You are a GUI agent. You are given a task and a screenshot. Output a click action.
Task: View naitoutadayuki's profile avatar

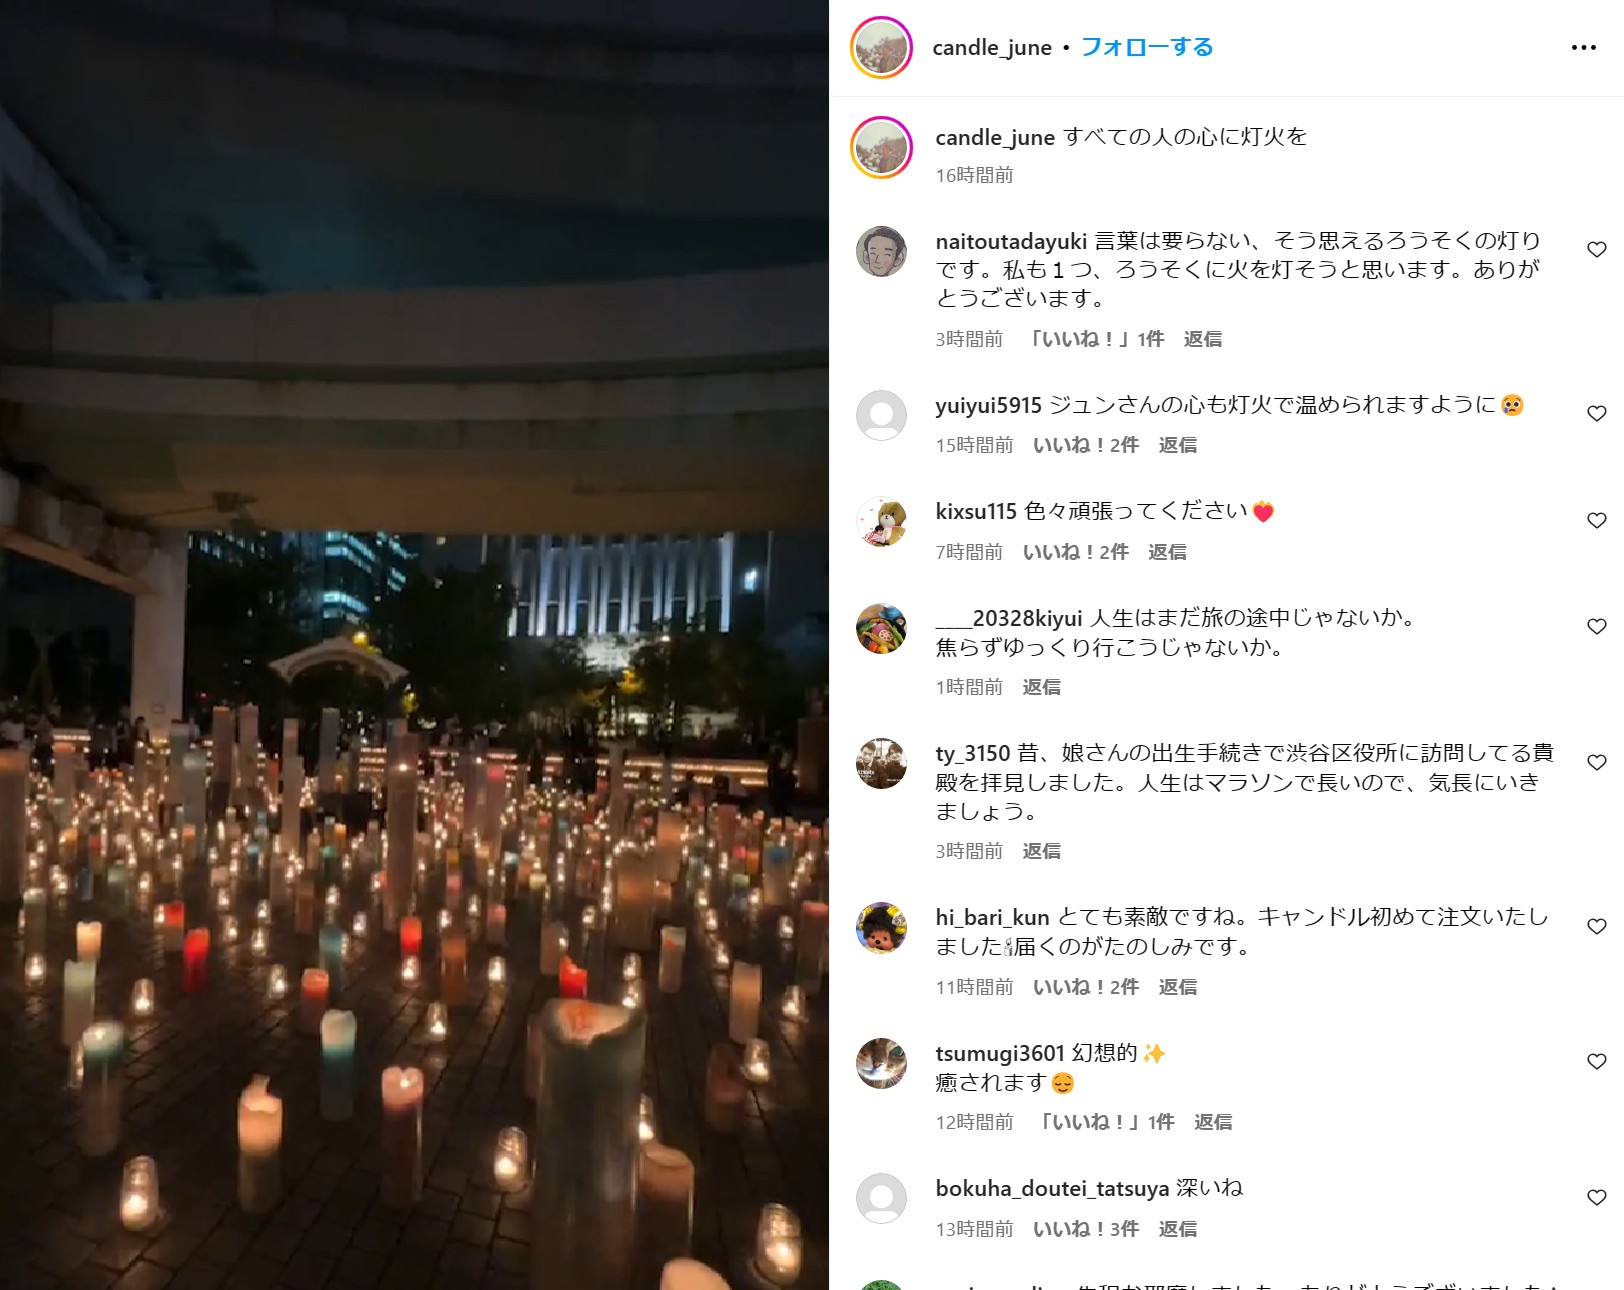pos(881,251)
